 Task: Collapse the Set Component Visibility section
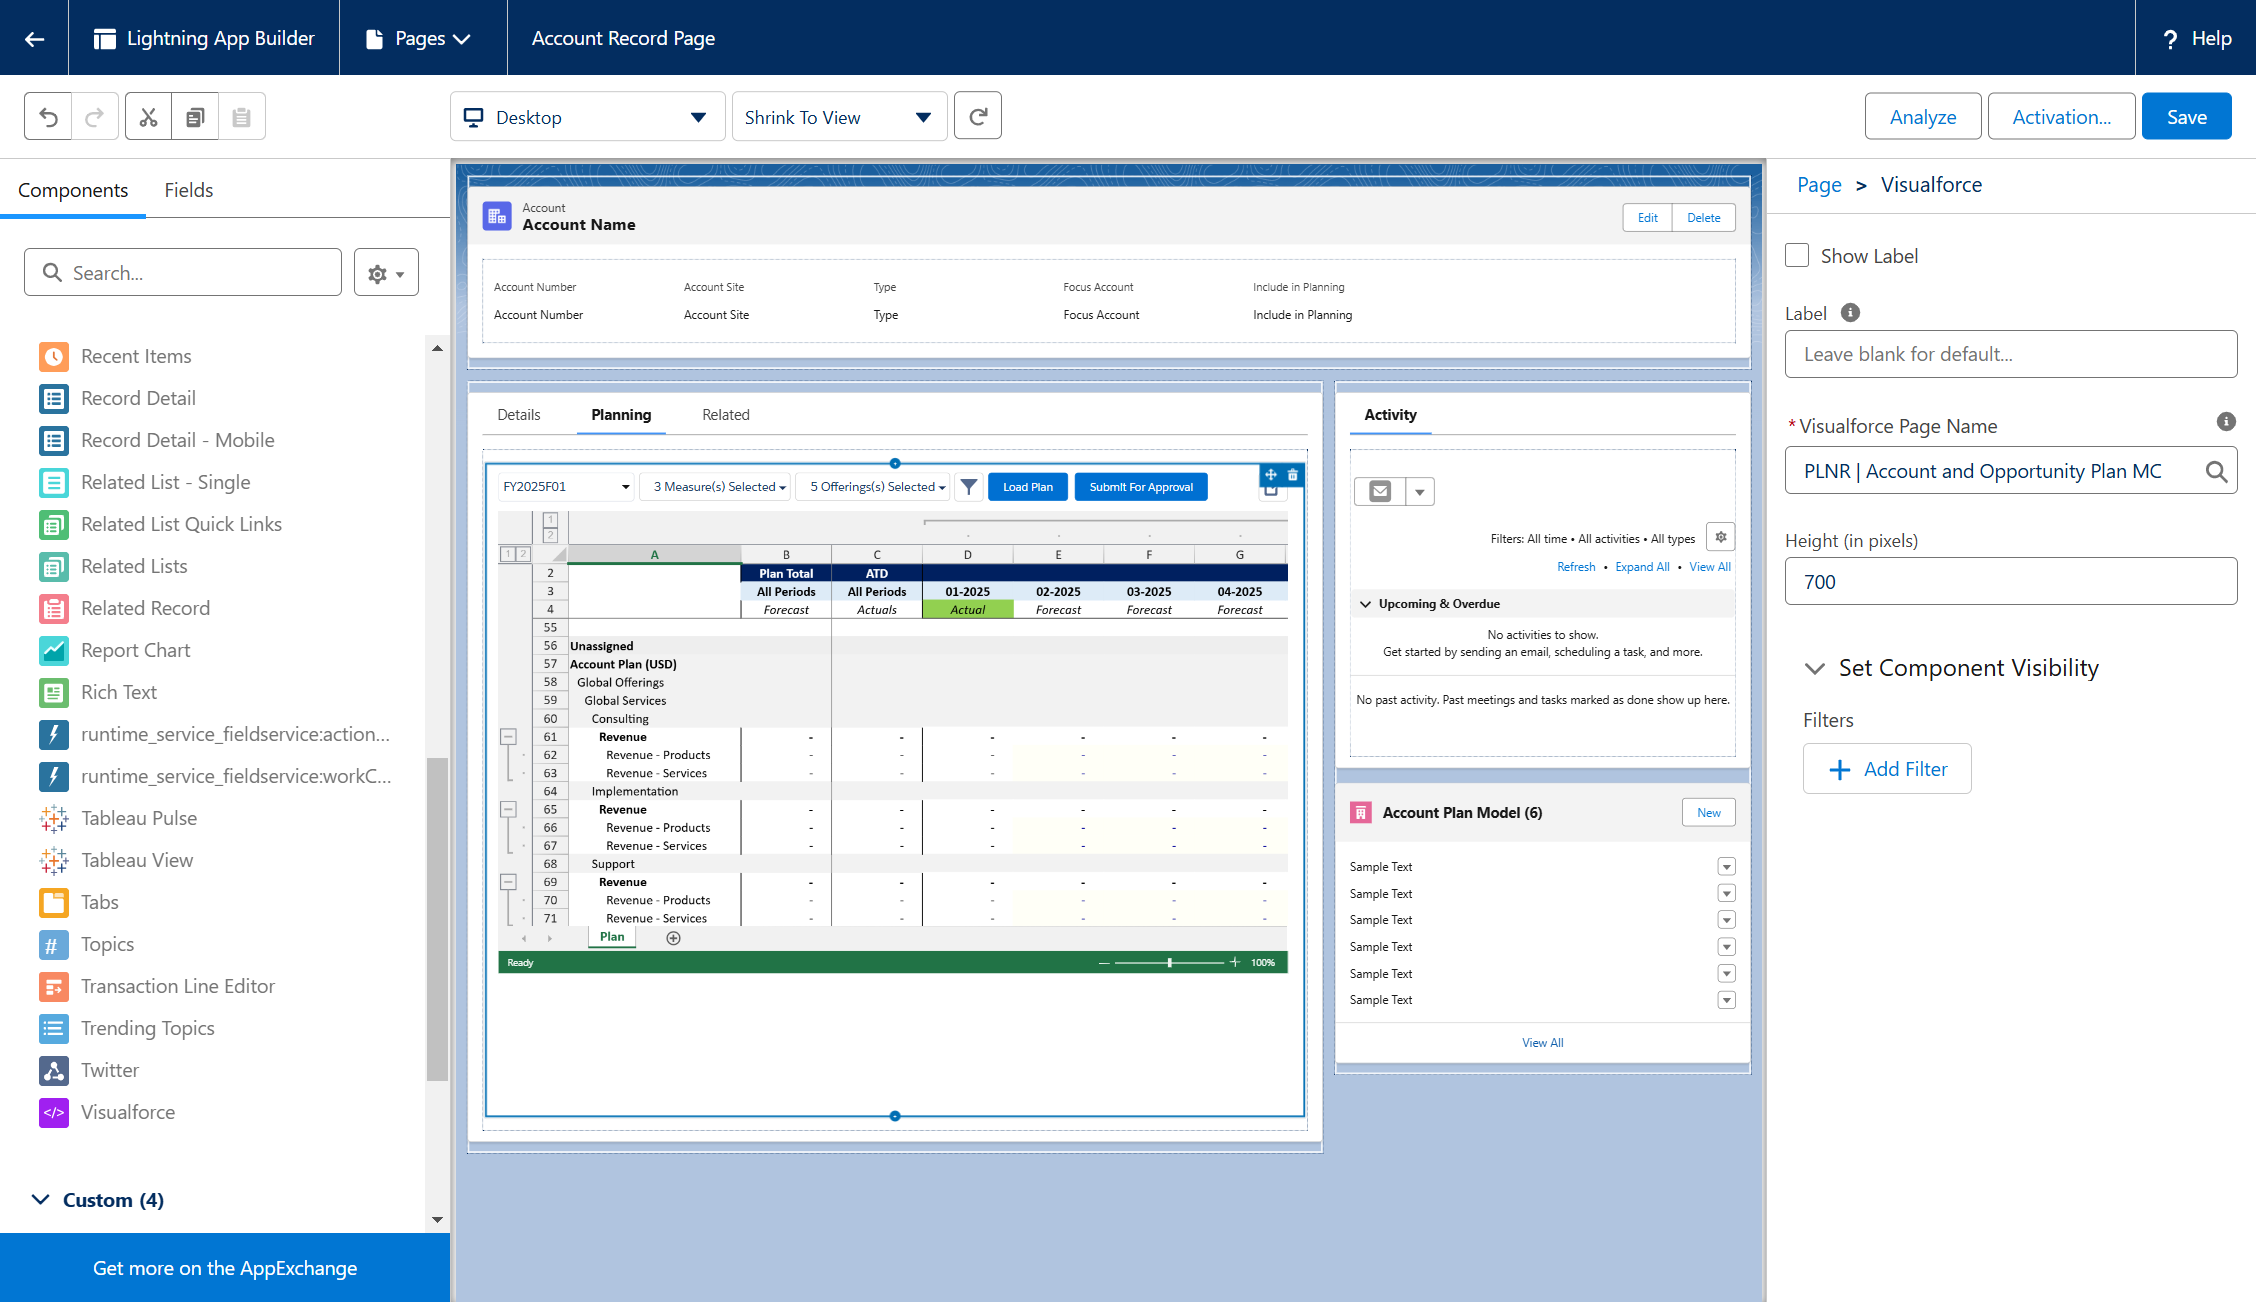(1814, 668)
